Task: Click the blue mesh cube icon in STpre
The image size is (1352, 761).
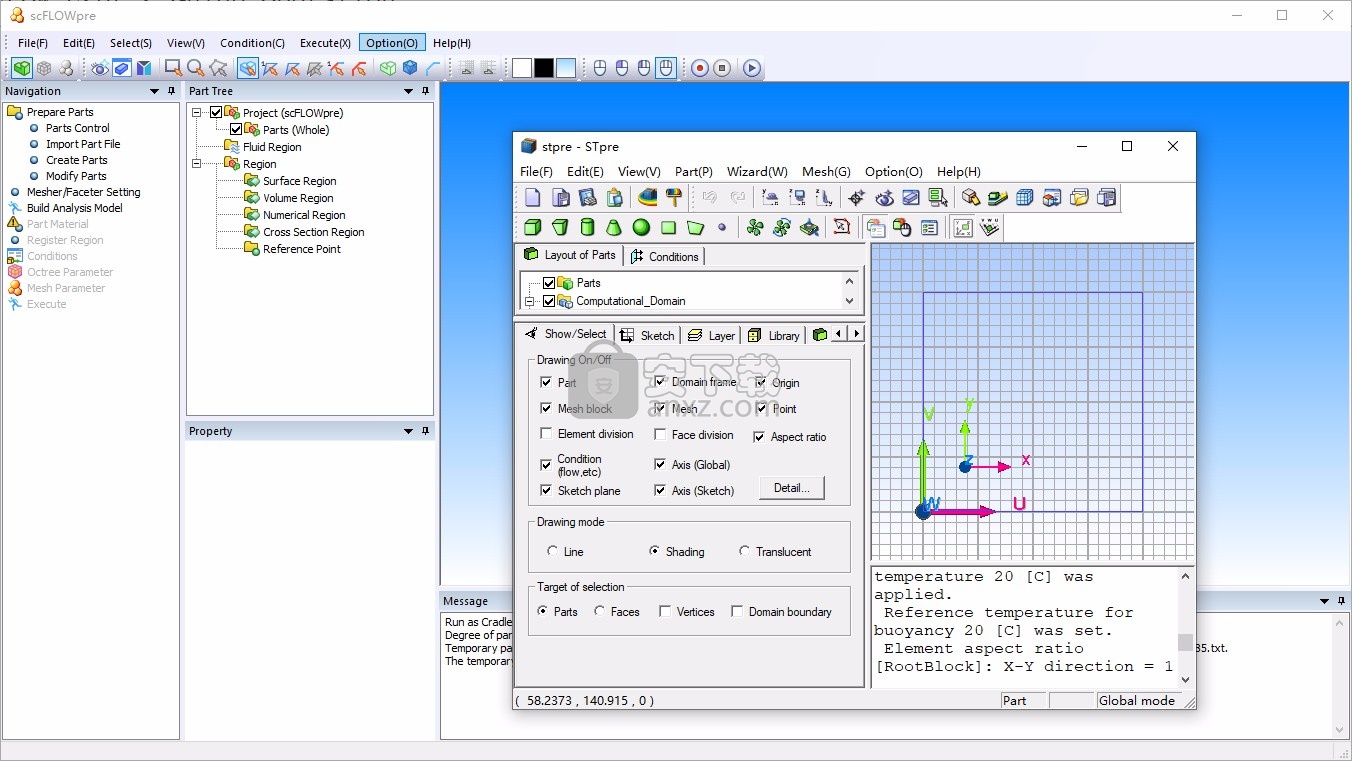Action: [x=1024, y=198]
